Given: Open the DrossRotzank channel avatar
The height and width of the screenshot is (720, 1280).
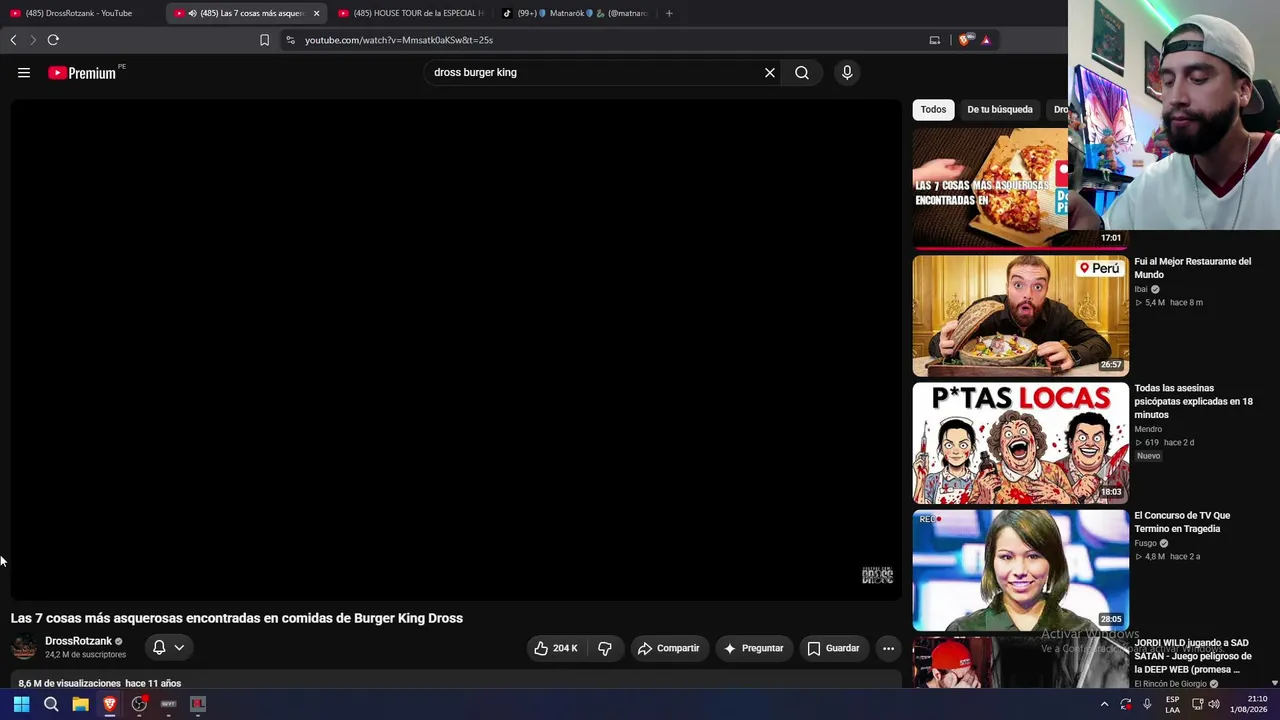Looking at the screenshot, I should click(24, 647).
